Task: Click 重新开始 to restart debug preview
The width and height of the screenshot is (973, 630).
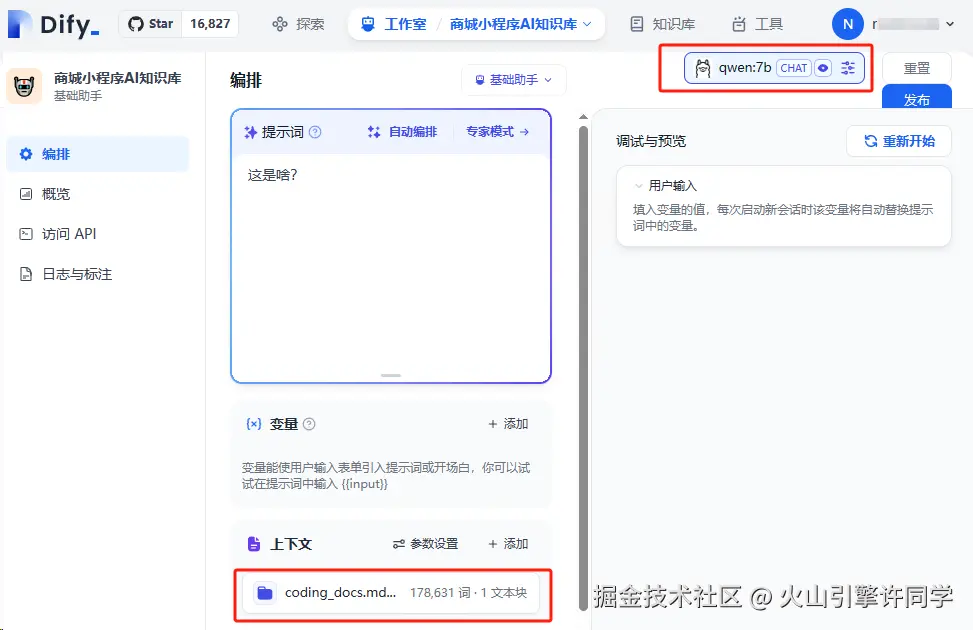Action: point(899,141)
